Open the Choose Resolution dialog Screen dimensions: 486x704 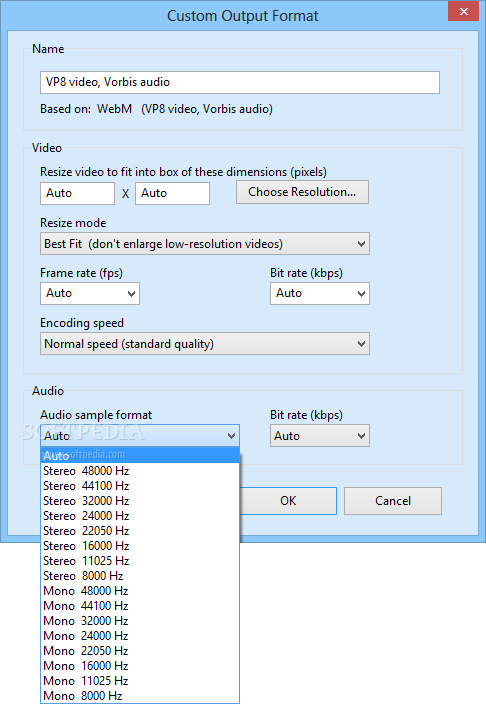[x=302, y=192]
